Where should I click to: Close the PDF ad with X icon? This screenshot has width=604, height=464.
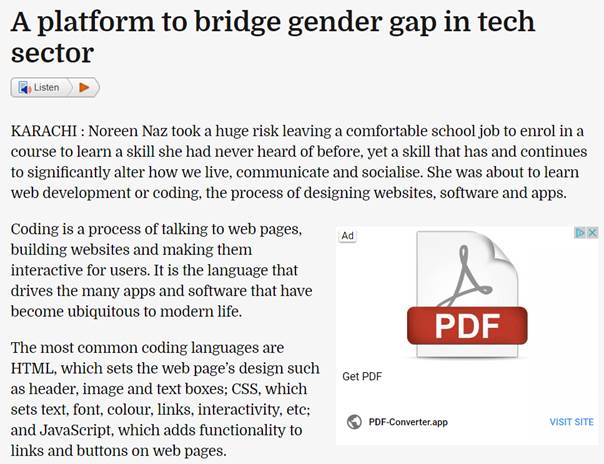click(x=593, y=233)
